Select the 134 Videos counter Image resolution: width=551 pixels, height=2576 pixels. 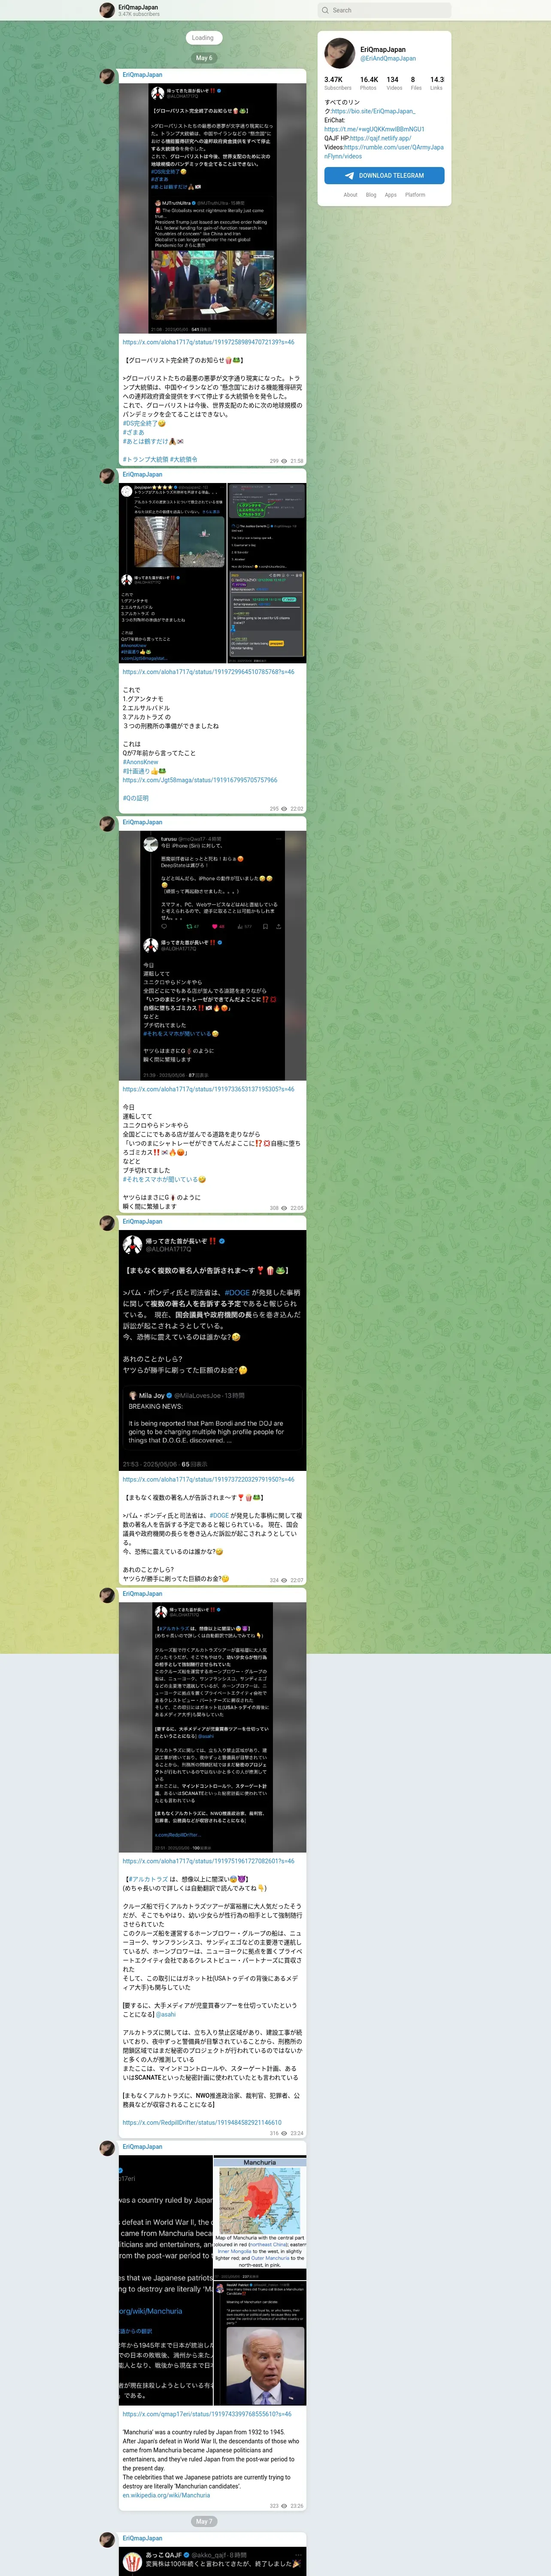pyautogui.click(x=394, y=83)
